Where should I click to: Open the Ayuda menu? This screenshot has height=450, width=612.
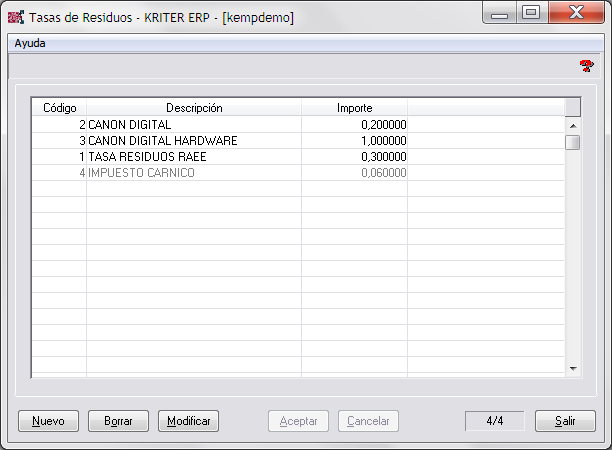click(30, 44)
